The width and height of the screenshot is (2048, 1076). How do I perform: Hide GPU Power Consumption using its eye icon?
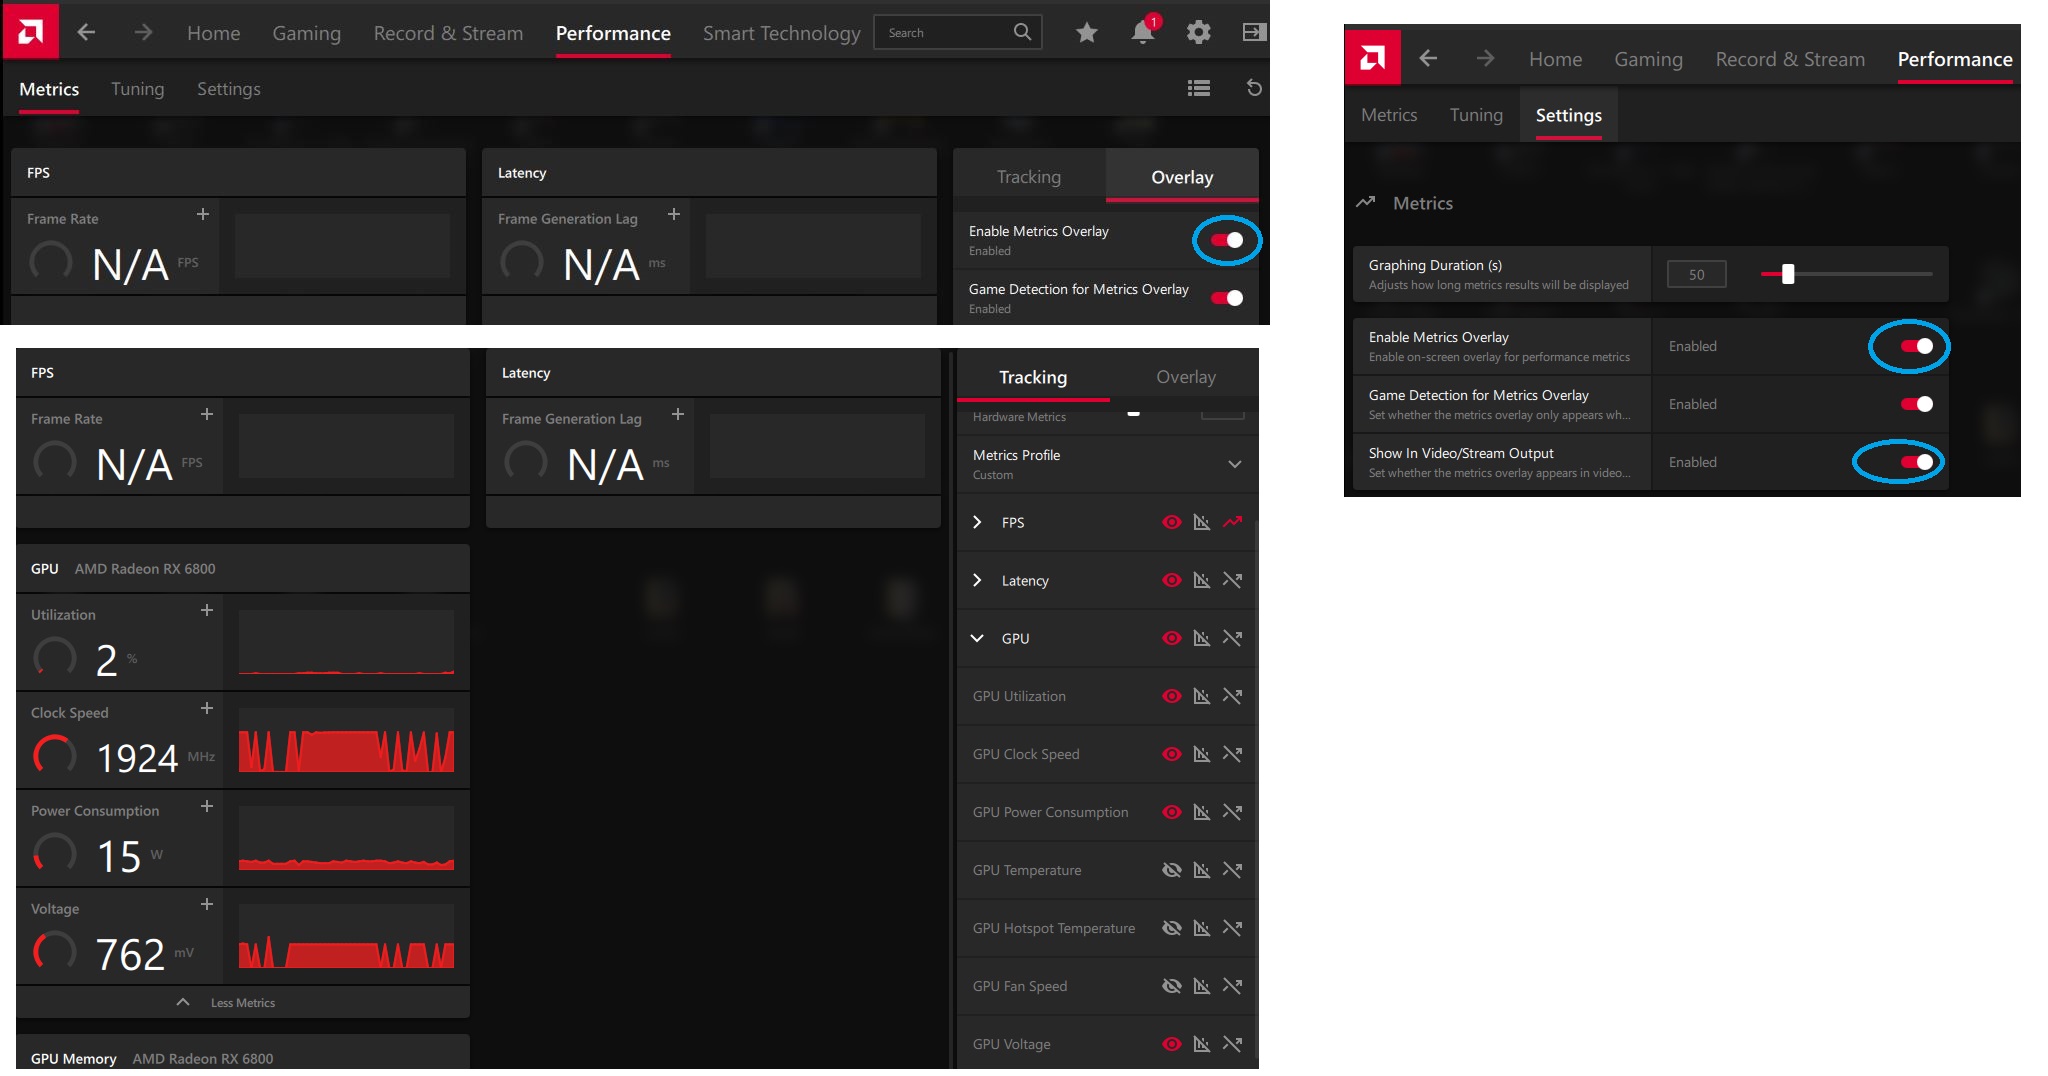point(1172,812)
